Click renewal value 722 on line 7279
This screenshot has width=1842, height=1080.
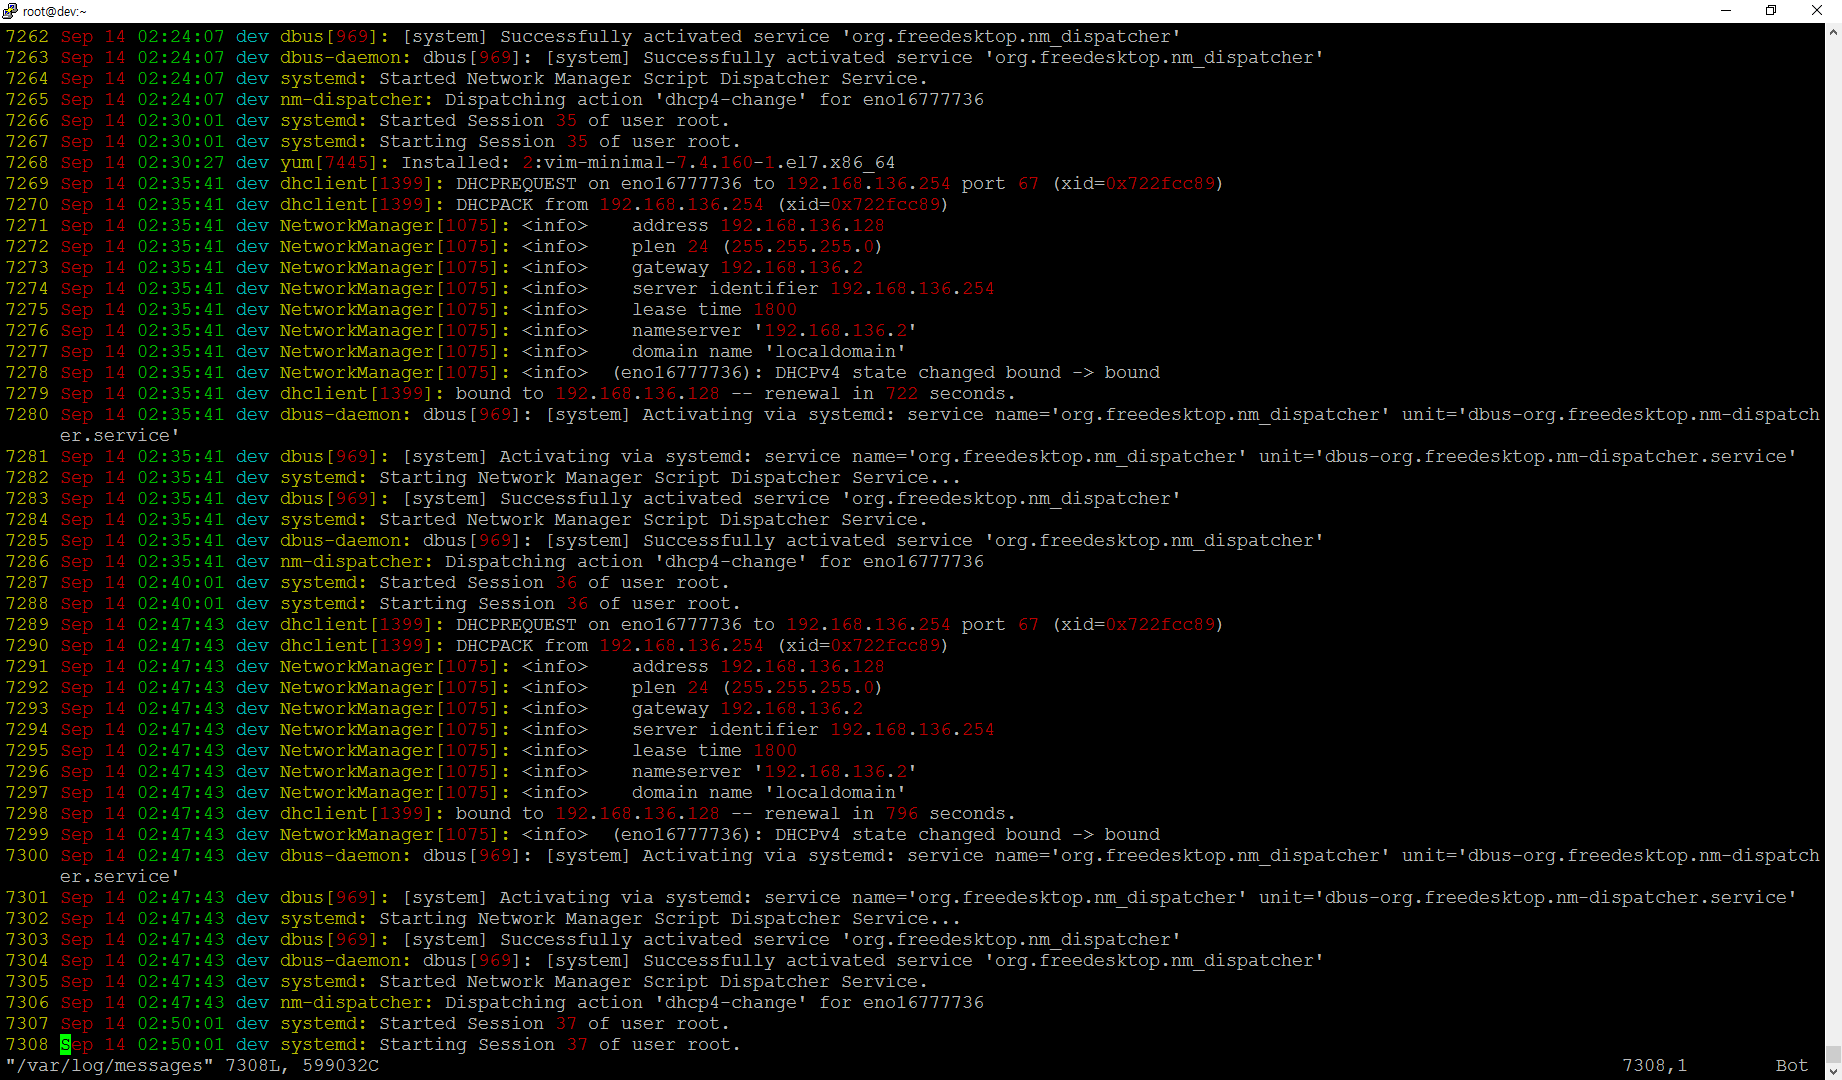[x=901, y=394]
